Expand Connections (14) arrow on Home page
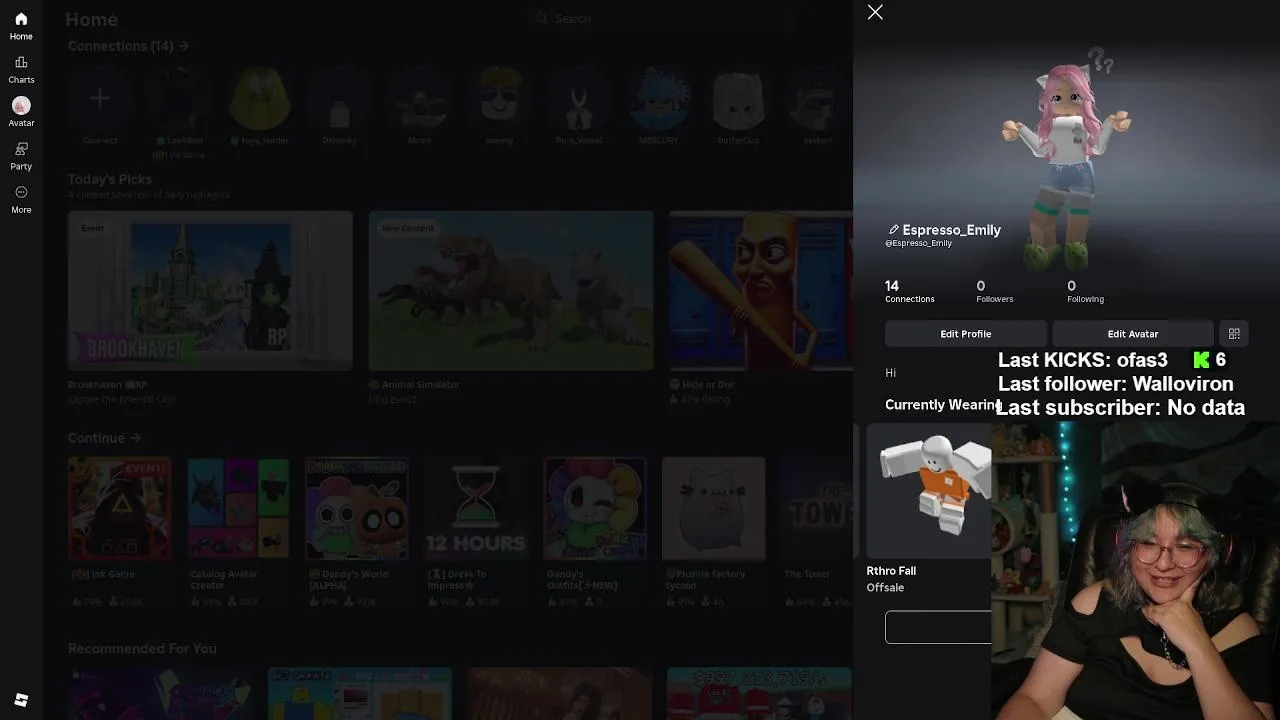 tap(184, 46)
